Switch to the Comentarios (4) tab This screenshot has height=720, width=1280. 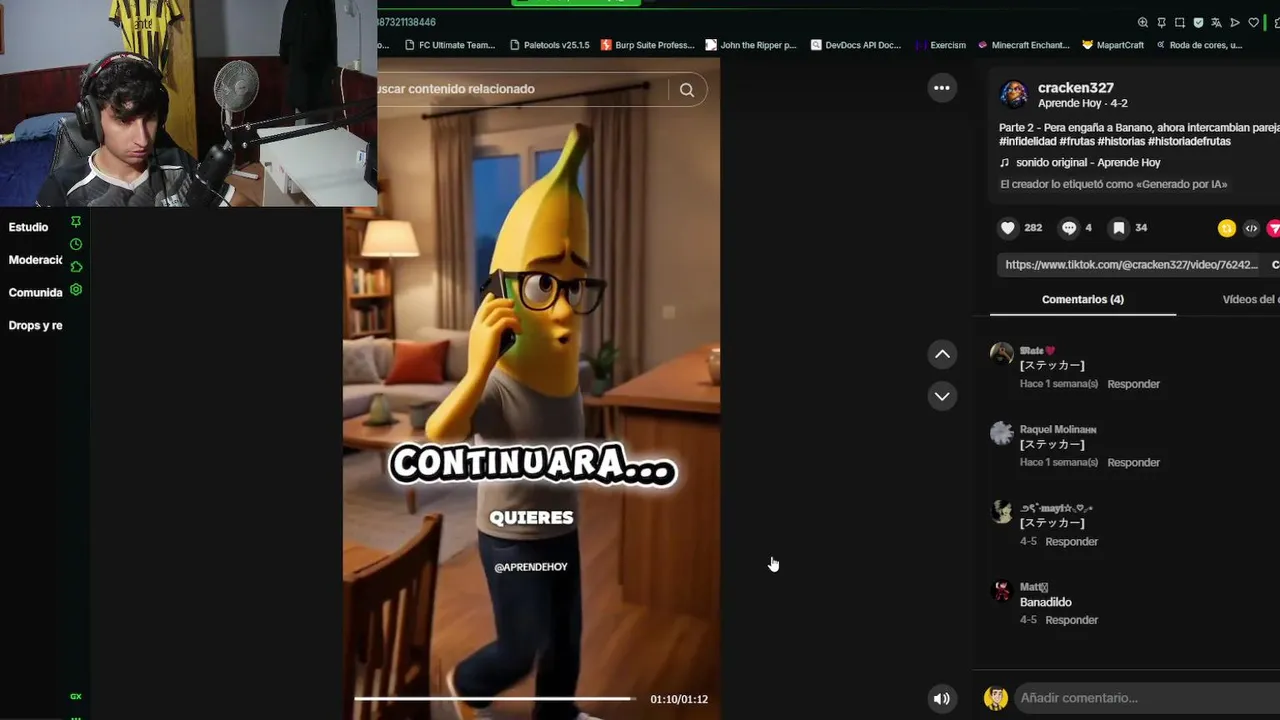click(1083, 300)
